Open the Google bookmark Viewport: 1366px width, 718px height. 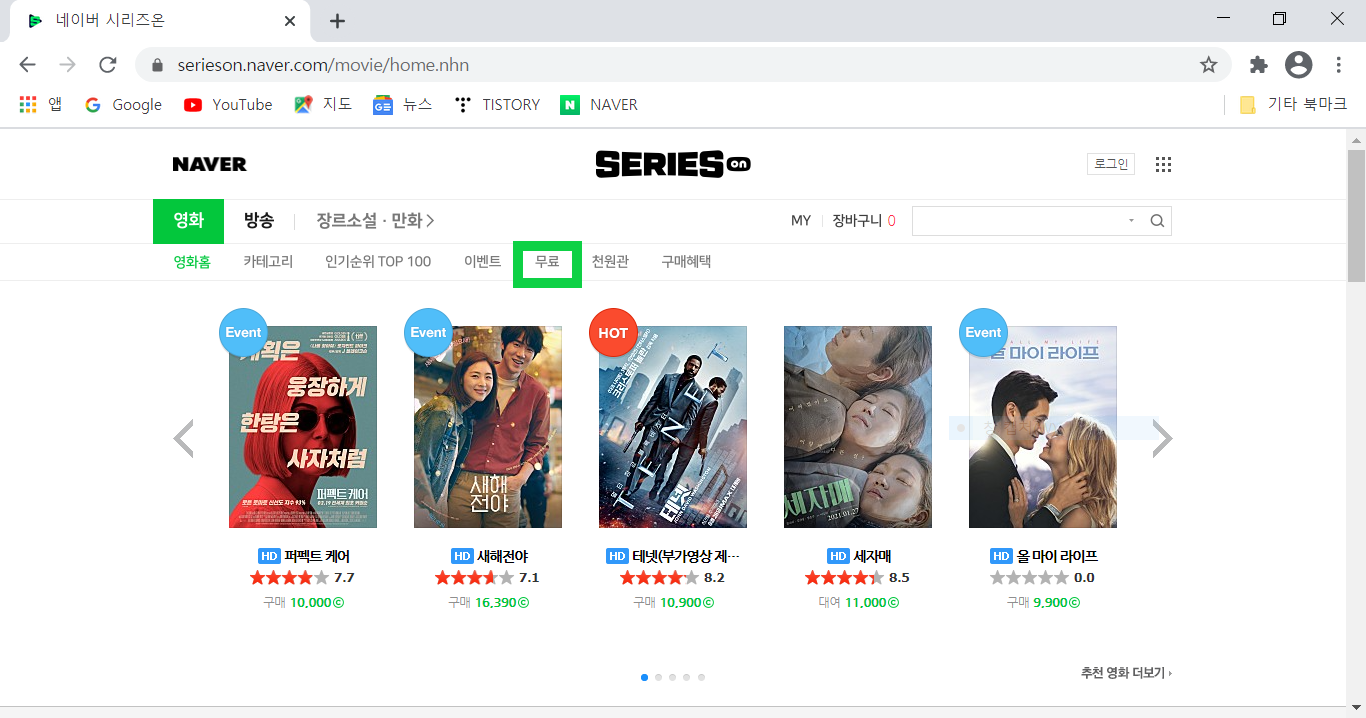click(123, 104)
